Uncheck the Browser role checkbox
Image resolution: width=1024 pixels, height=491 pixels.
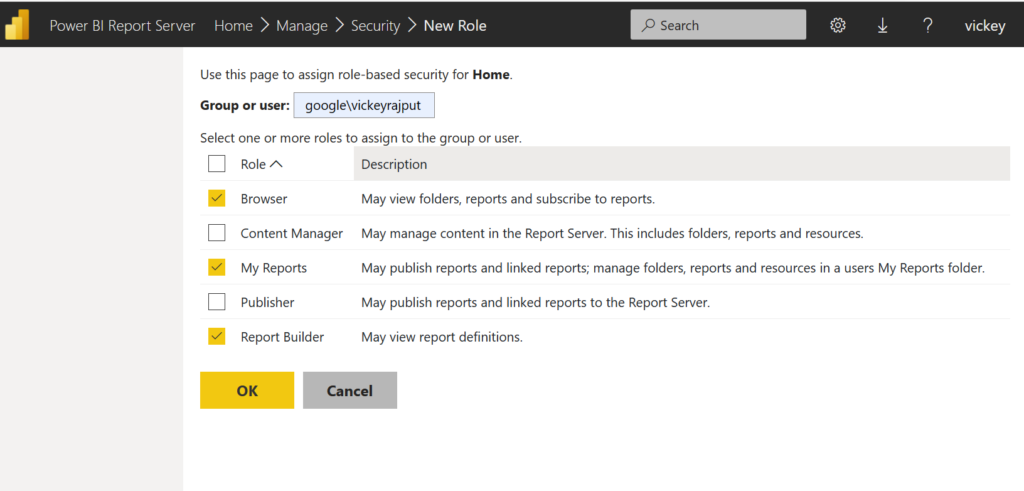pyautogui.click(x=217, y=198)
